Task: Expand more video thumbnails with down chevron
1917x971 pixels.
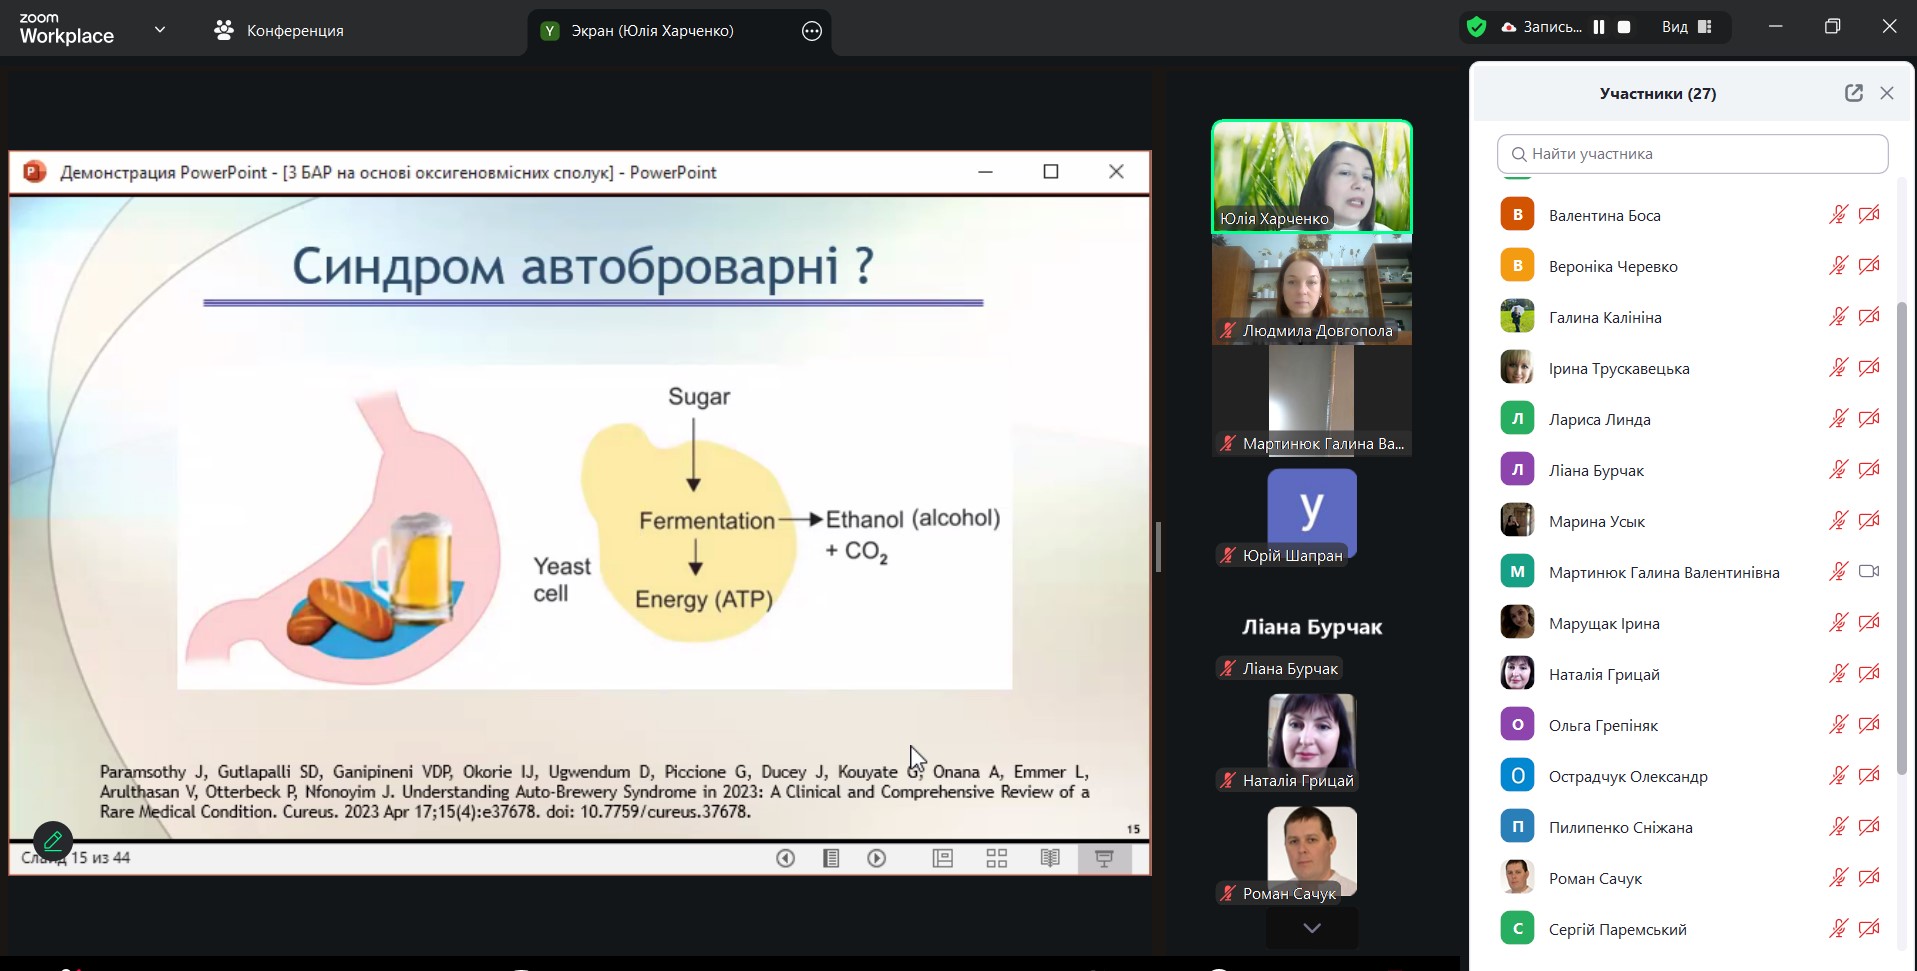Action: 1312,928
